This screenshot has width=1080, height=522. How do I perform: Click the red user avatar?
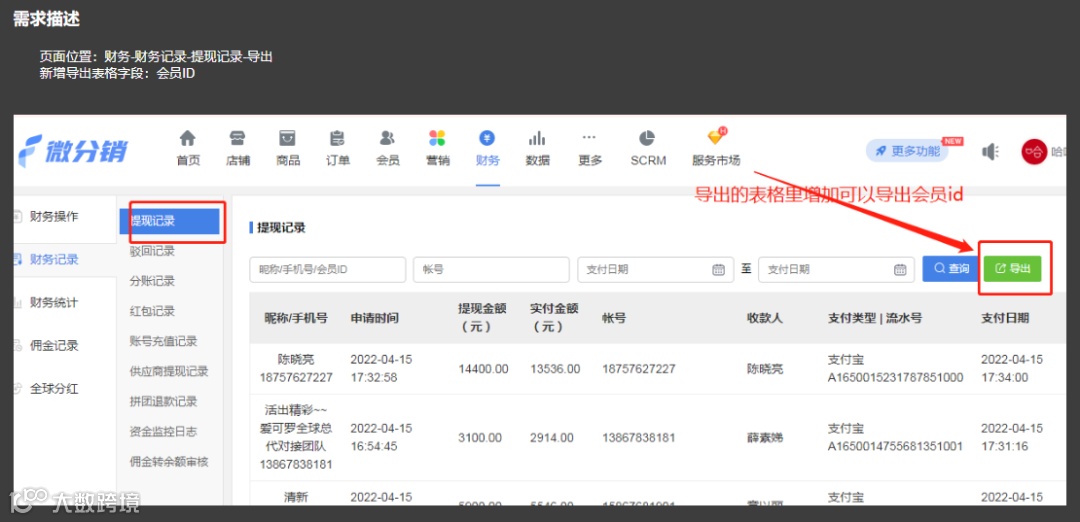coord(1034,152)
